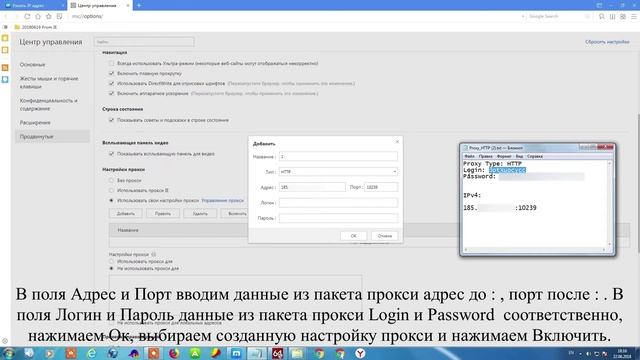Open Yandex browser from taskbar
Screen dimensions: 640x360
point(360,353)
